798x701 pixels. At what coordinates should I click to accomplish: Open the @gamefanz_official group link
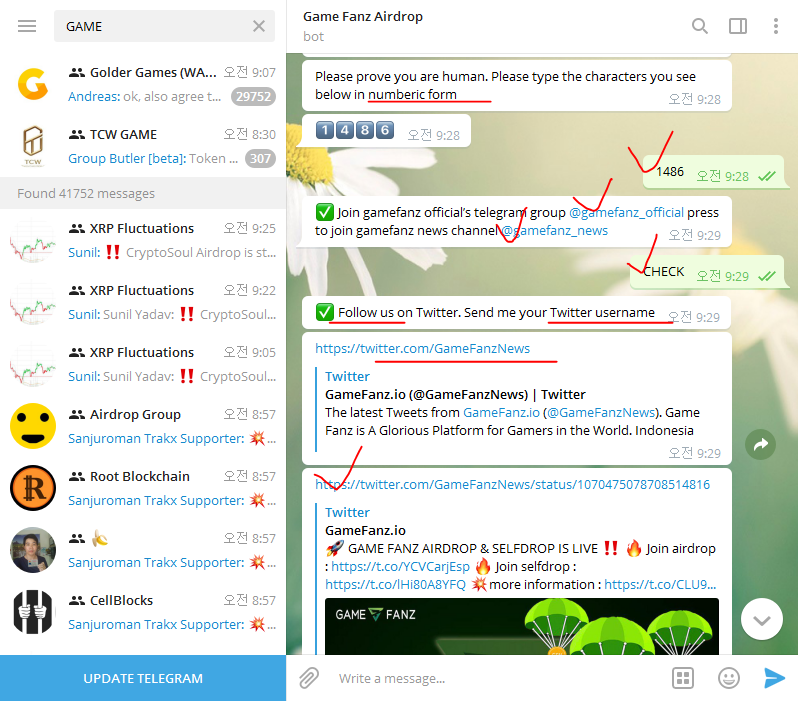tap(626, 212)
